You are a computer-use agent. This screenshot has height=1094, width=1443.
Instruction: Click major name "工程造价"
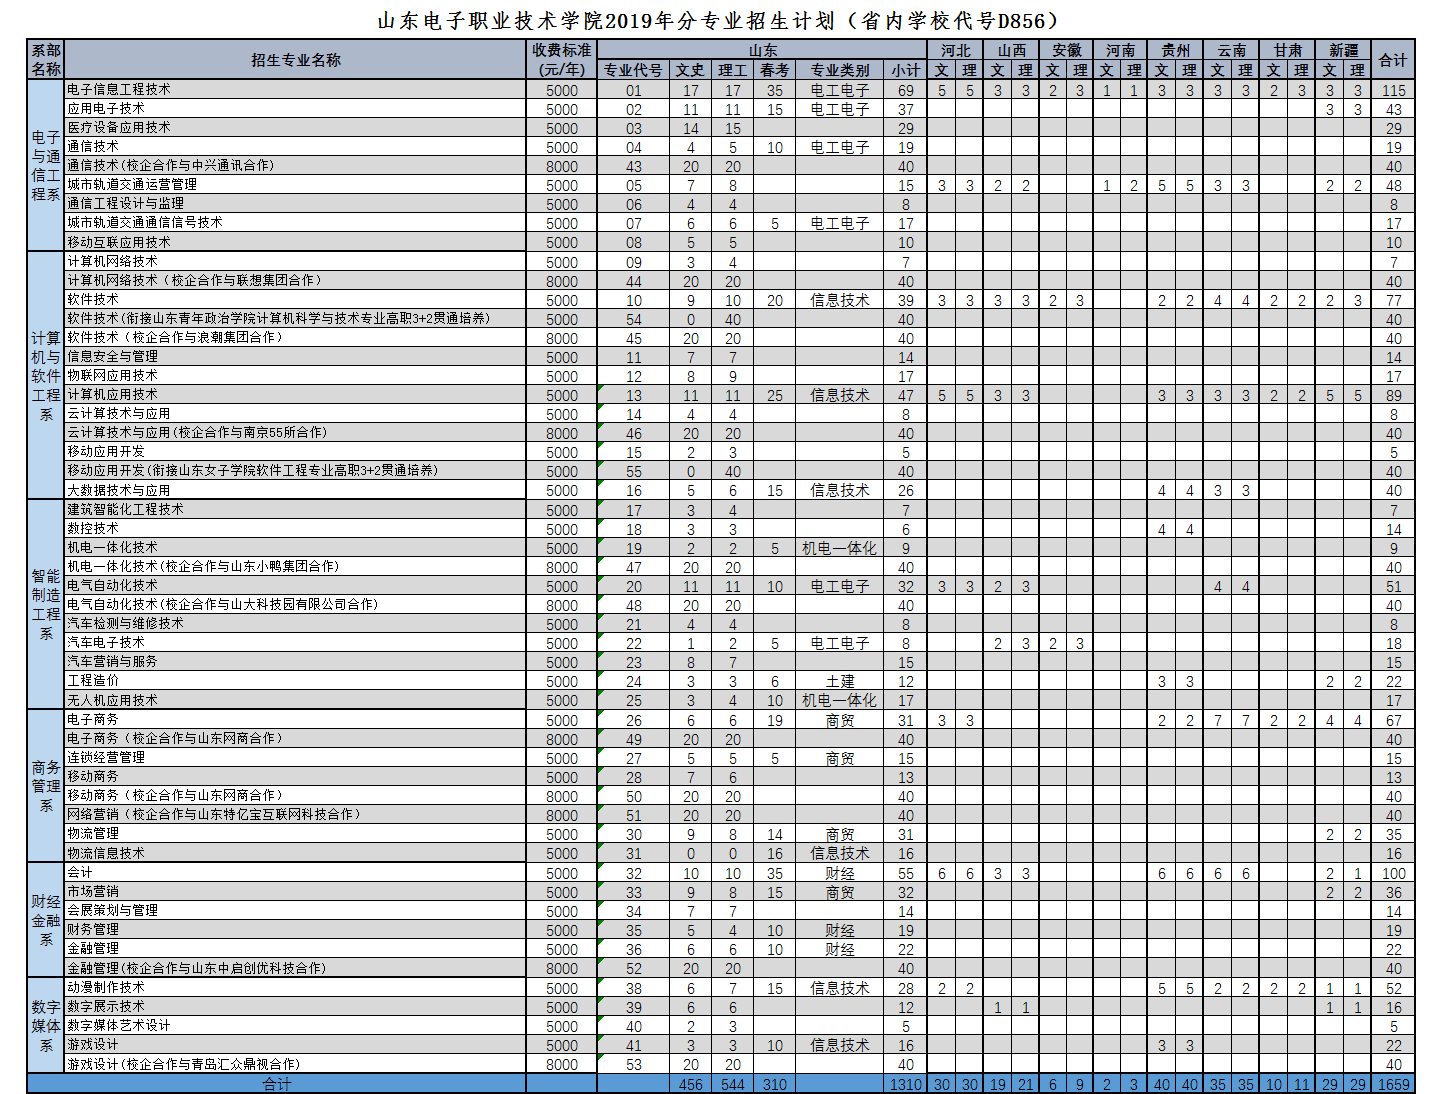coord(93,680)
